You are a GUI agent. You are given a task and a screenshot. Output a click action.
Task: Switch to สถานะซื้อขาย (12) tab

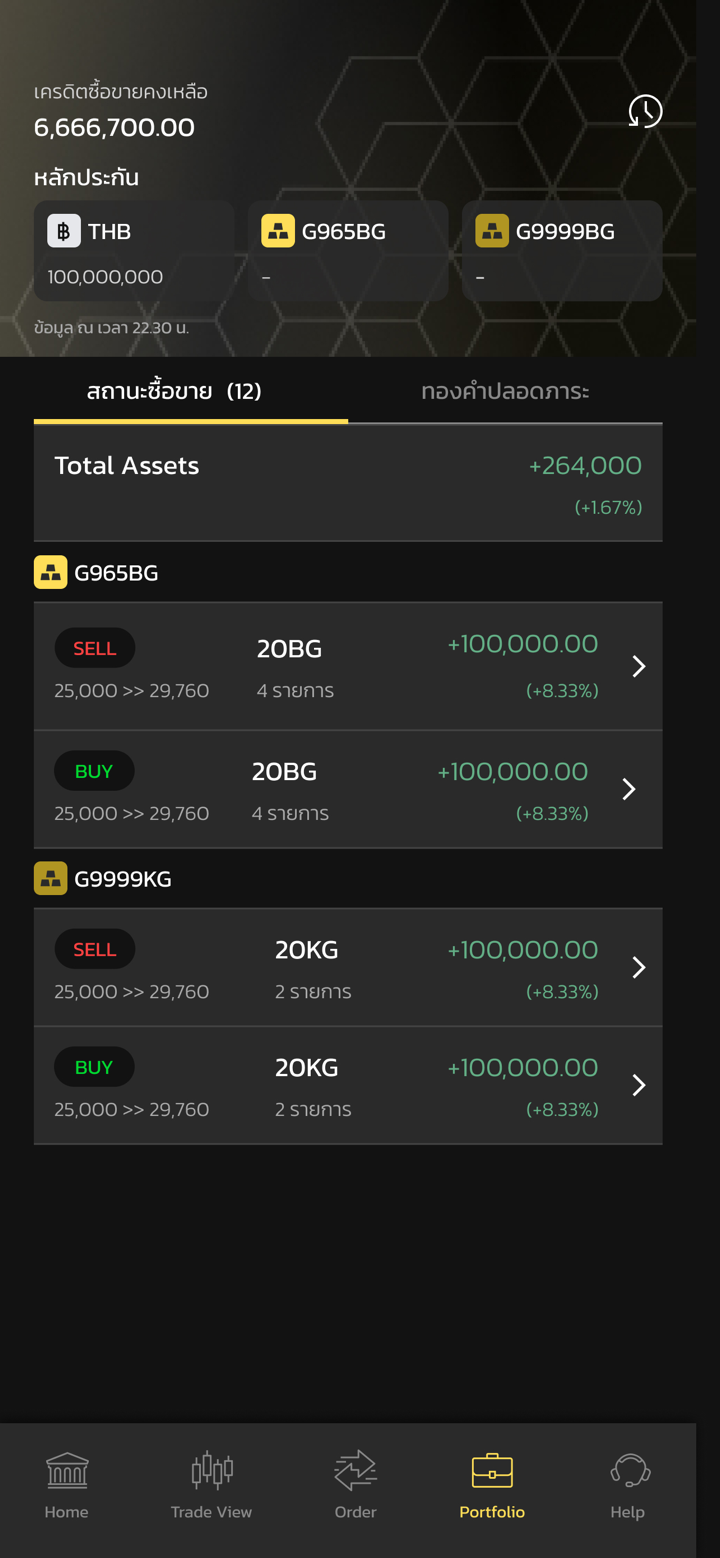click(x=174, y=391)
